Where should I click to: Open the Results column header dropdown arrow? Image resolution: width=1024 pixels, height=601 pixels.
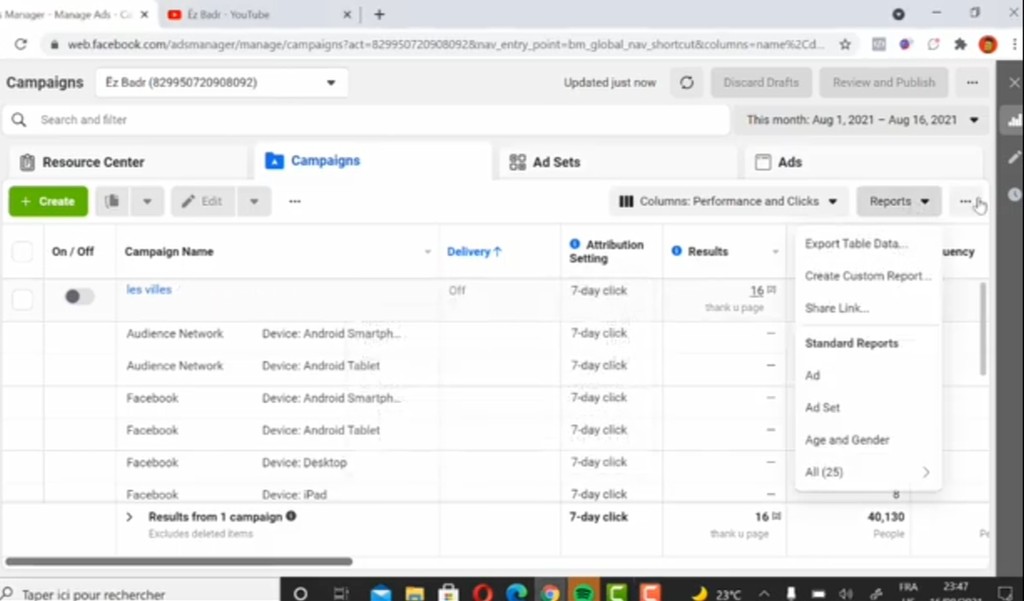pos(775,252)
